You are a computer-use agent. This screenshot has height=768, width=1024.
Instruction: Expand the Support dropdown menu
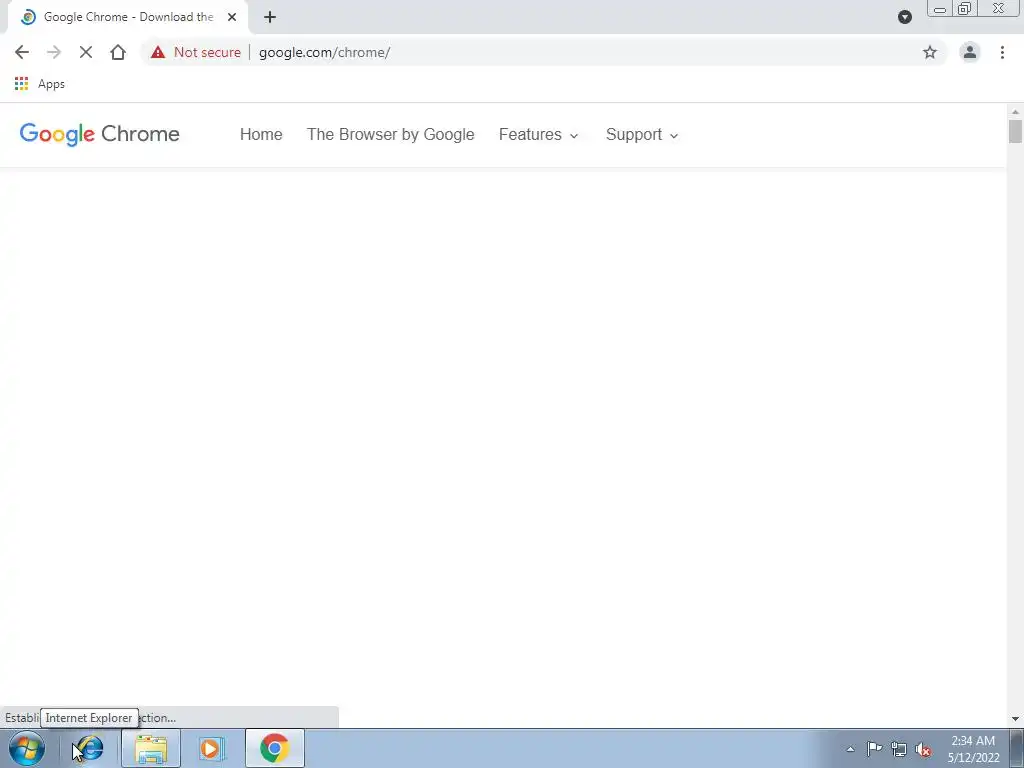tap(642, 135)
